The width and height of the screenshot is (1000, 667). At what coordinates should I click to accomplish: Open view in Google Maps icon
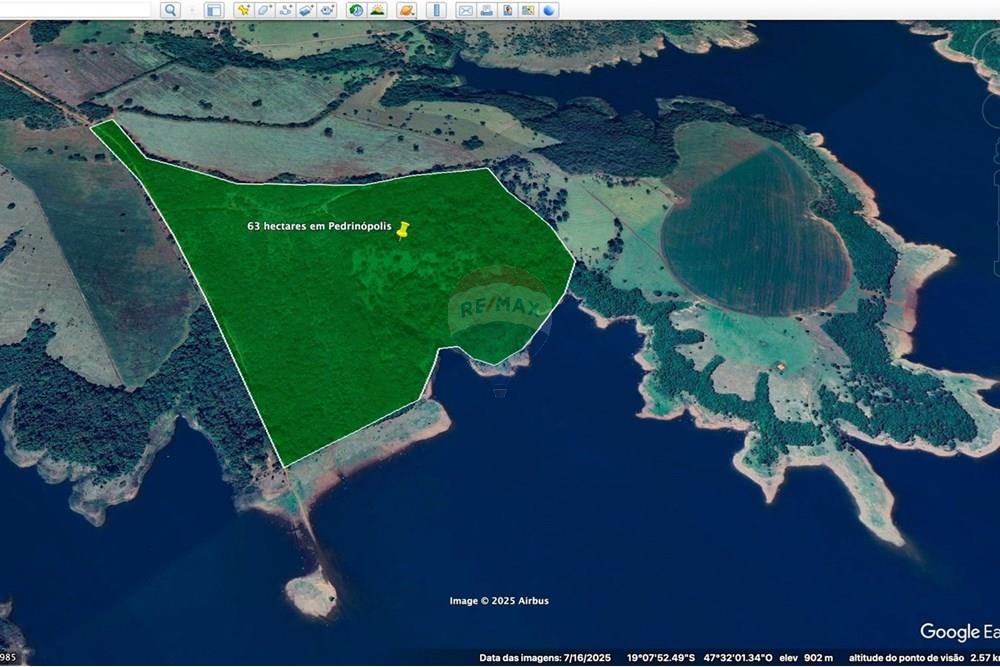pos(529,10)
